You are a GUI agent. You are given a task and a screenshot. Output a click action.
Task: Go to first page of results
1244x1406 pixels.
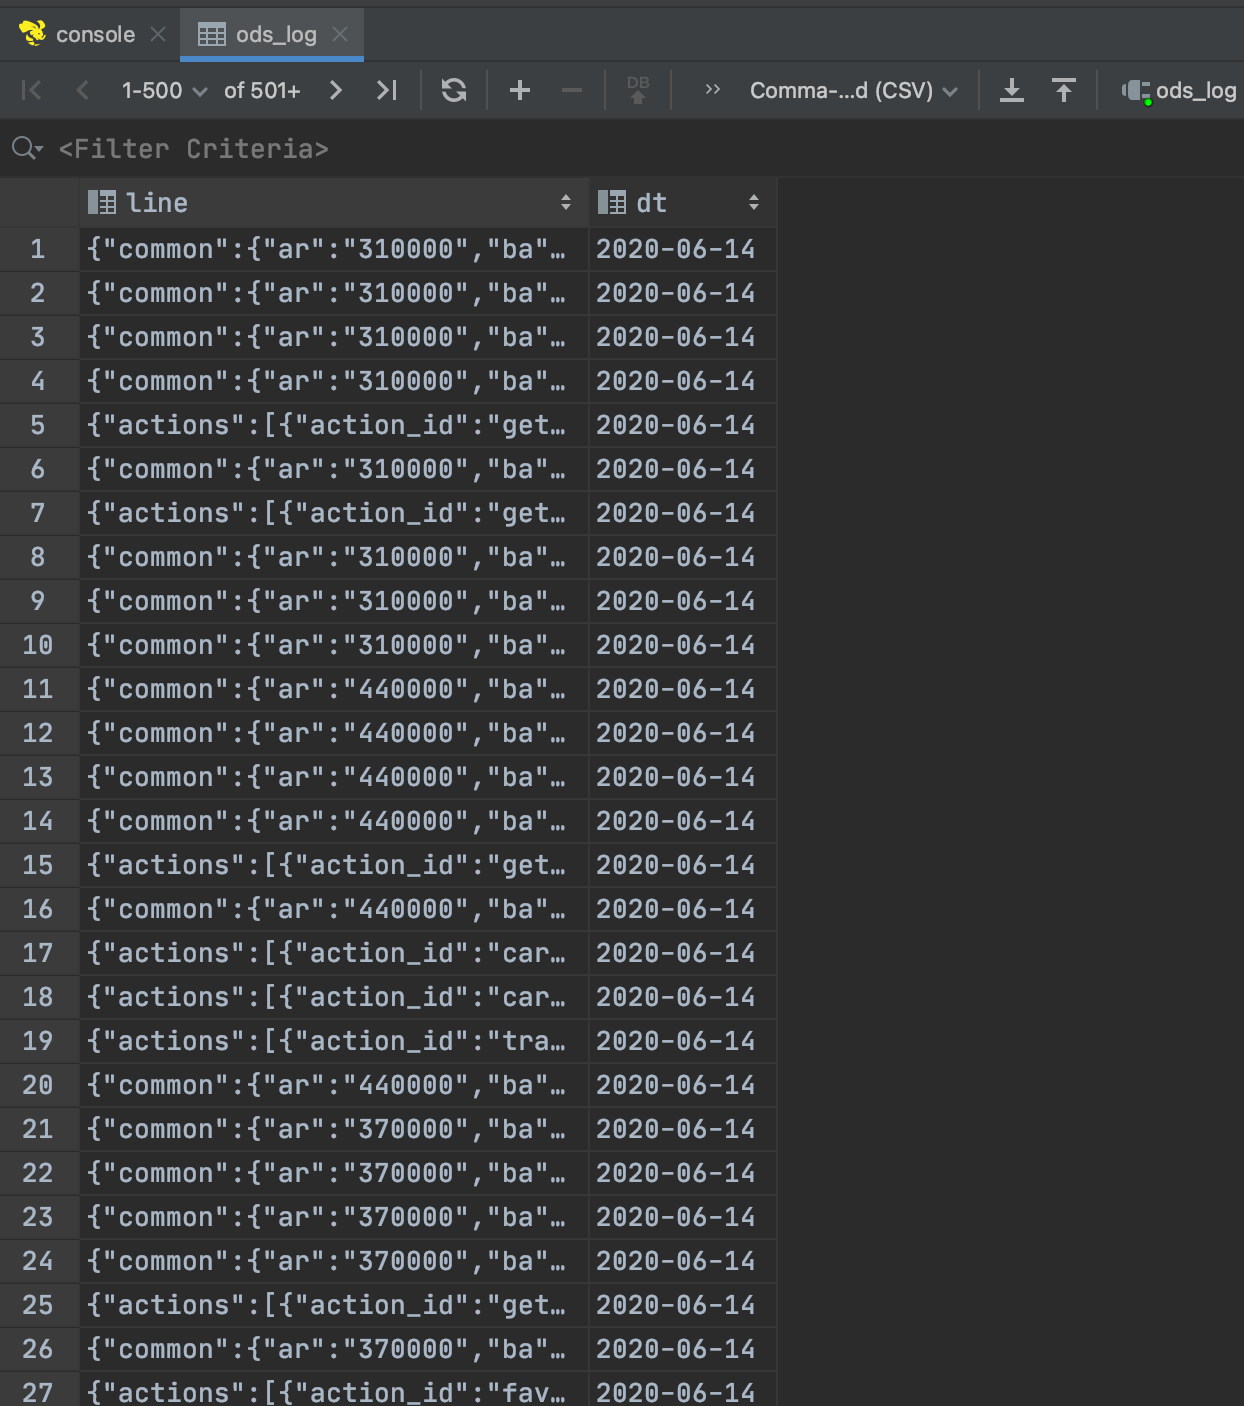click(31, 91)
